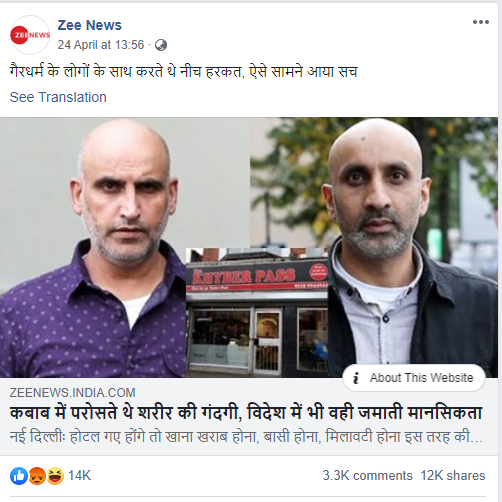Image resolution: width=502 pixels, height=502 pixels.
Task: Click the Like reaction icon
Action: point(19,476)
